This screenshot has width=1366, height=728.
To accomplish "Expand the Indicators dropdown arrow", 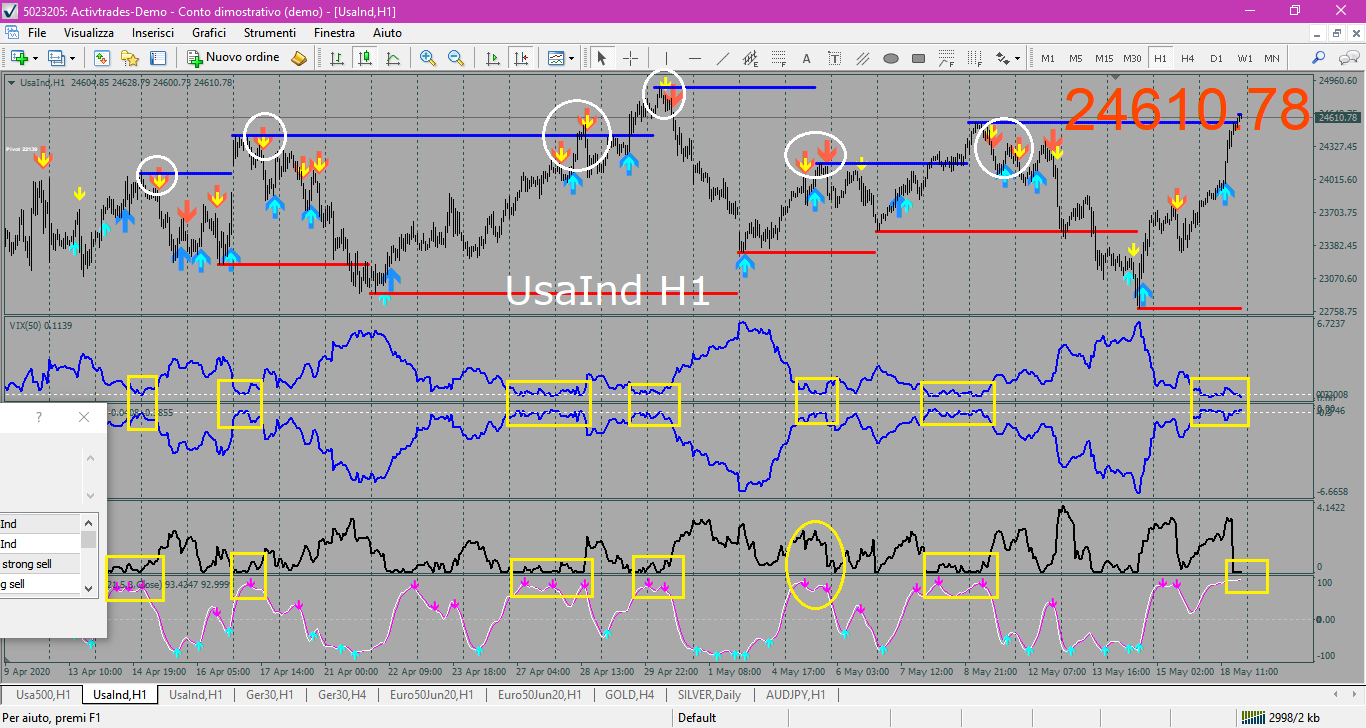I will pyautogui.click(x=571, y=58).
